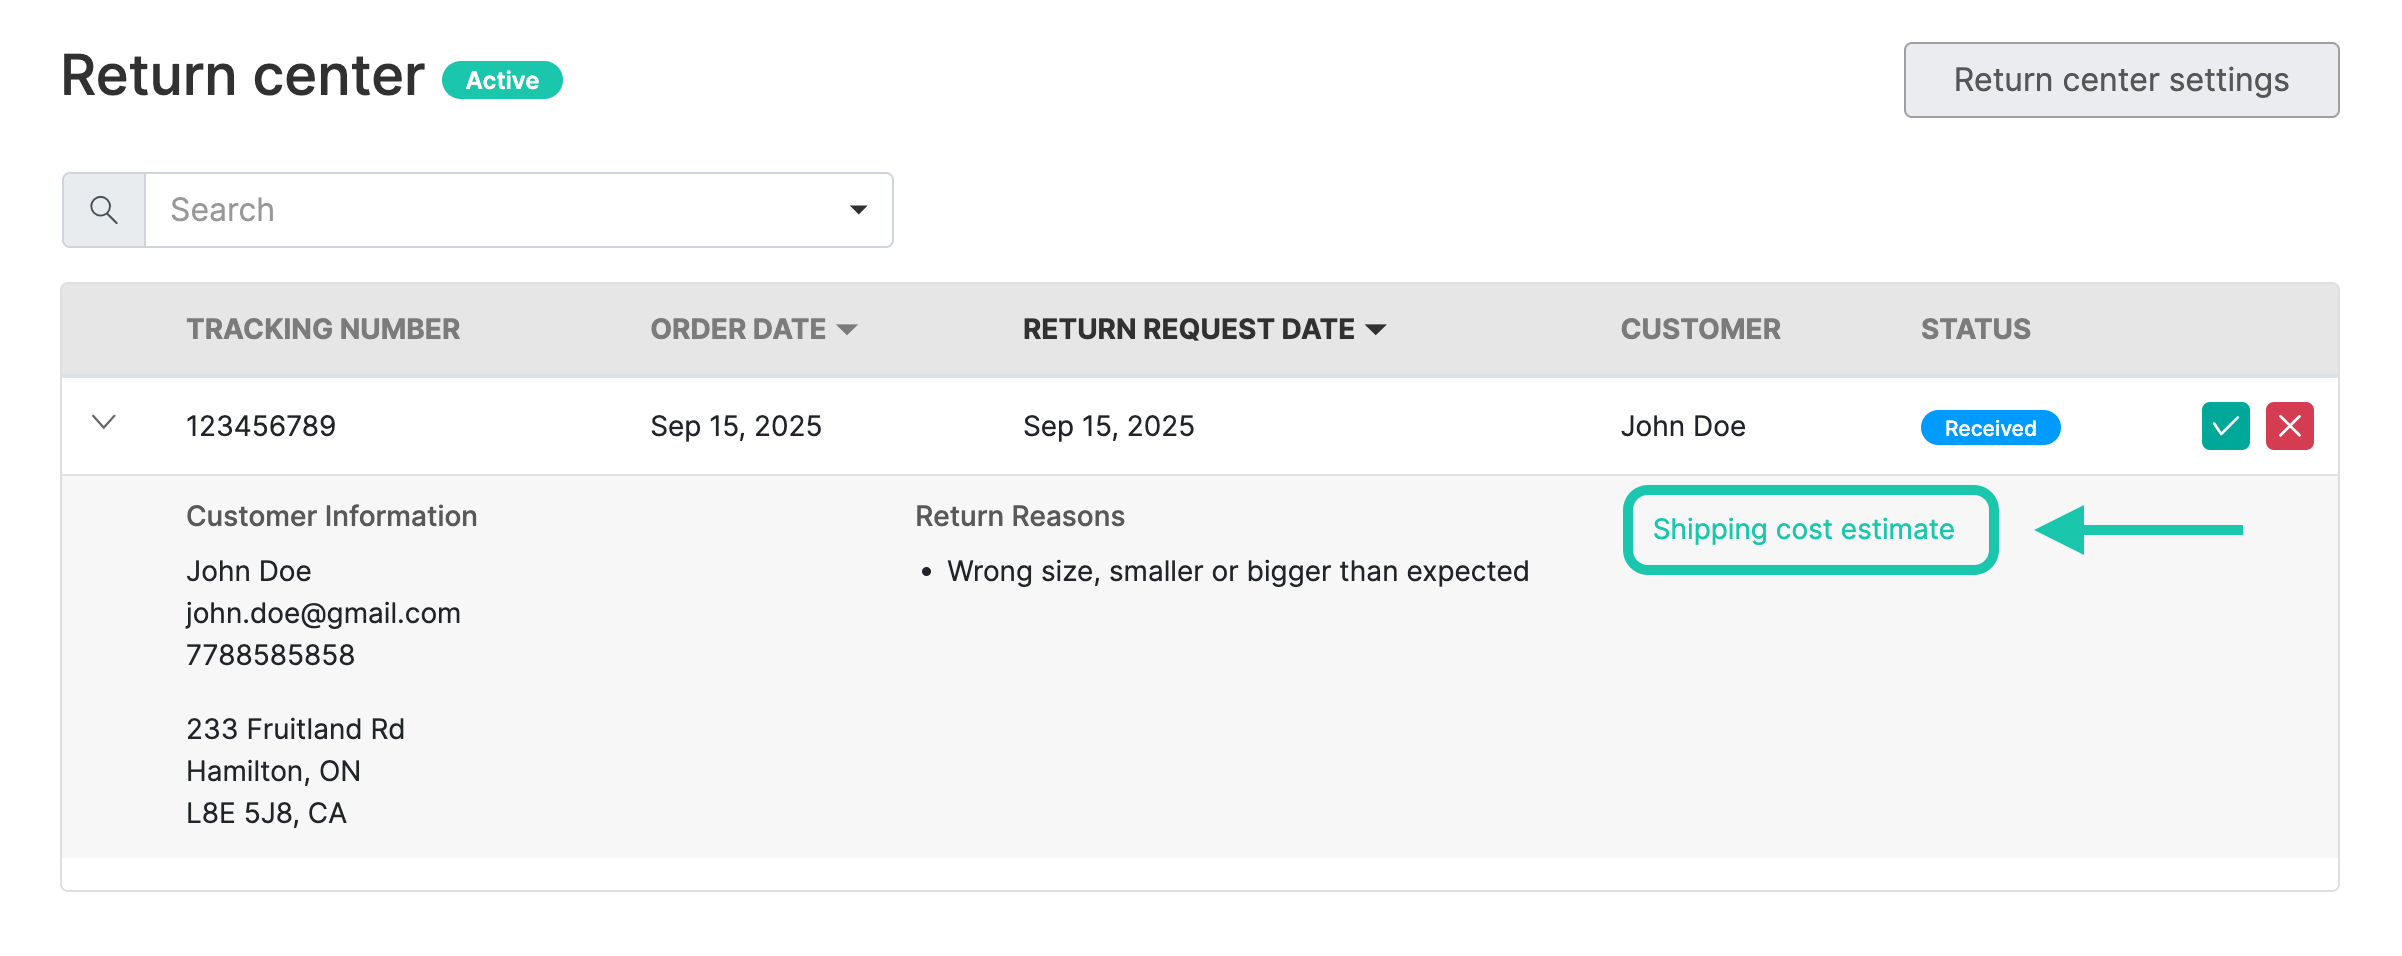Click the Received status badge
This screenshot has width=2402, height=956.
coord(1989,428)
